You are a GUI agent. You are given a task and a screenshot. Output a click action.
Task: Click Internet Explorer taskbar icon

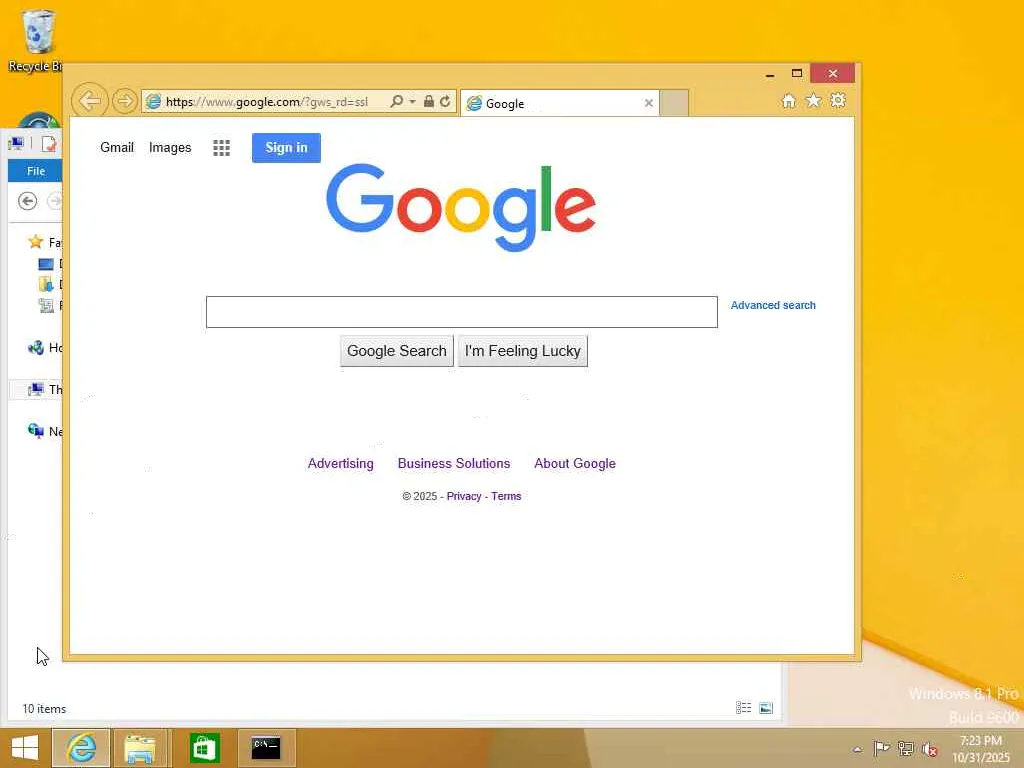pyautogui.click(x=81, y=748)
